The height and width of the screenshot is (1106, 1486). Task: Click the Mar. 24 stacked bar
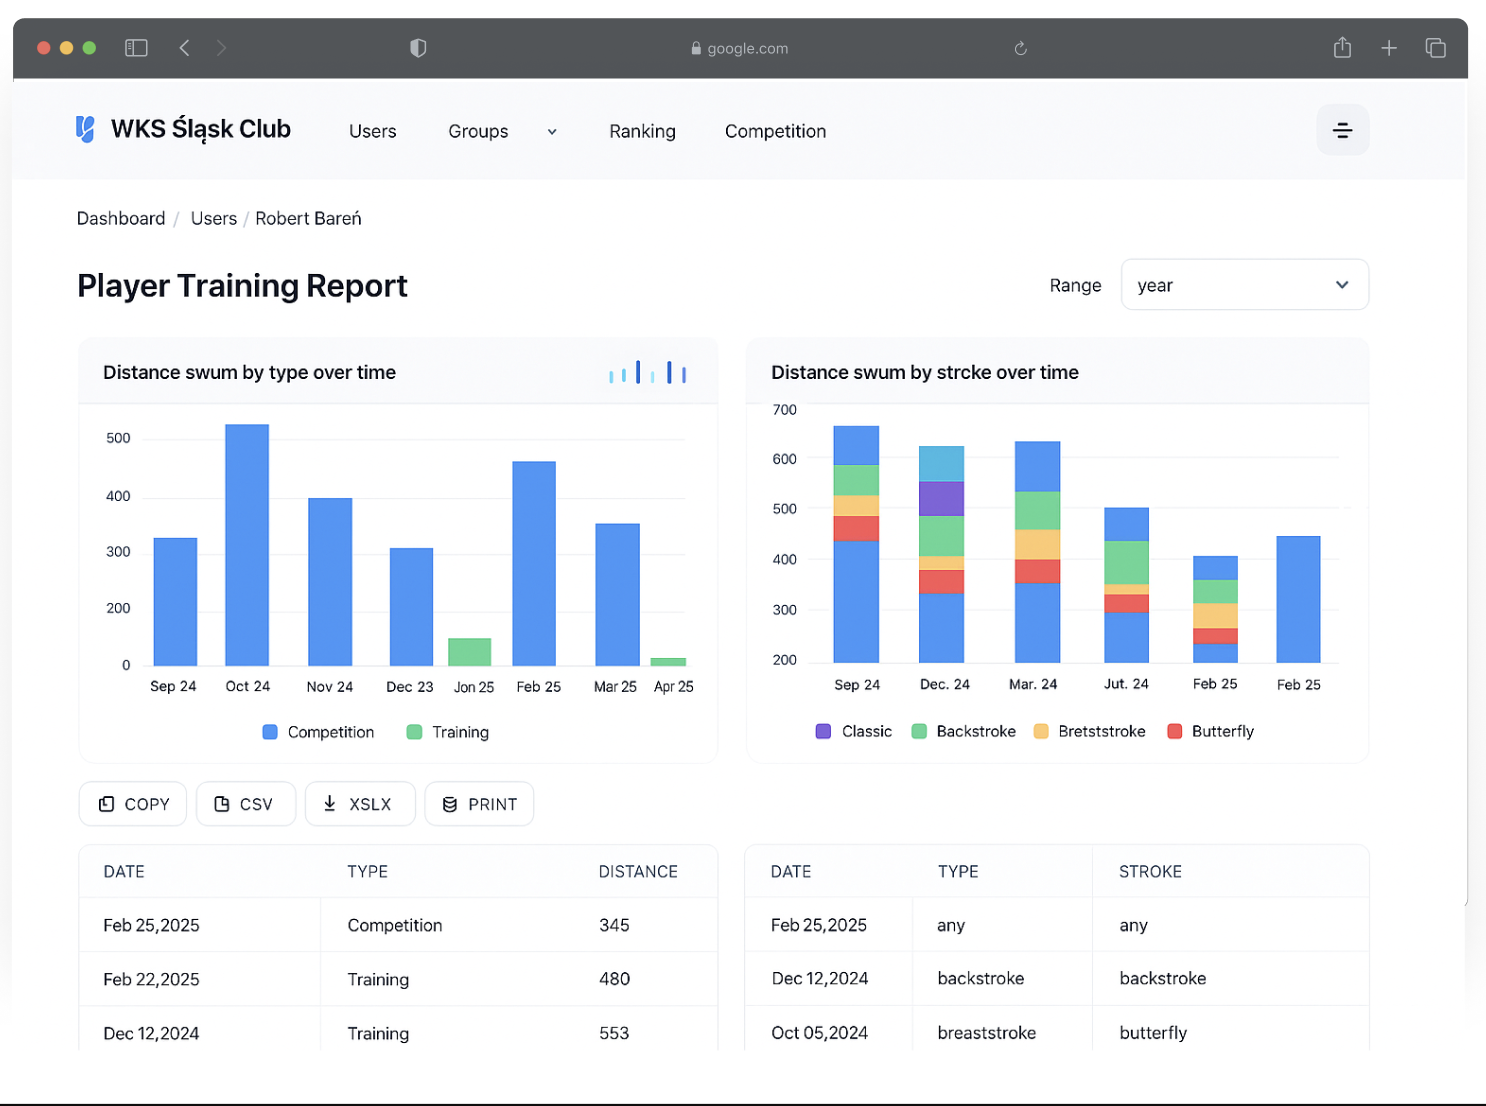1037,552
